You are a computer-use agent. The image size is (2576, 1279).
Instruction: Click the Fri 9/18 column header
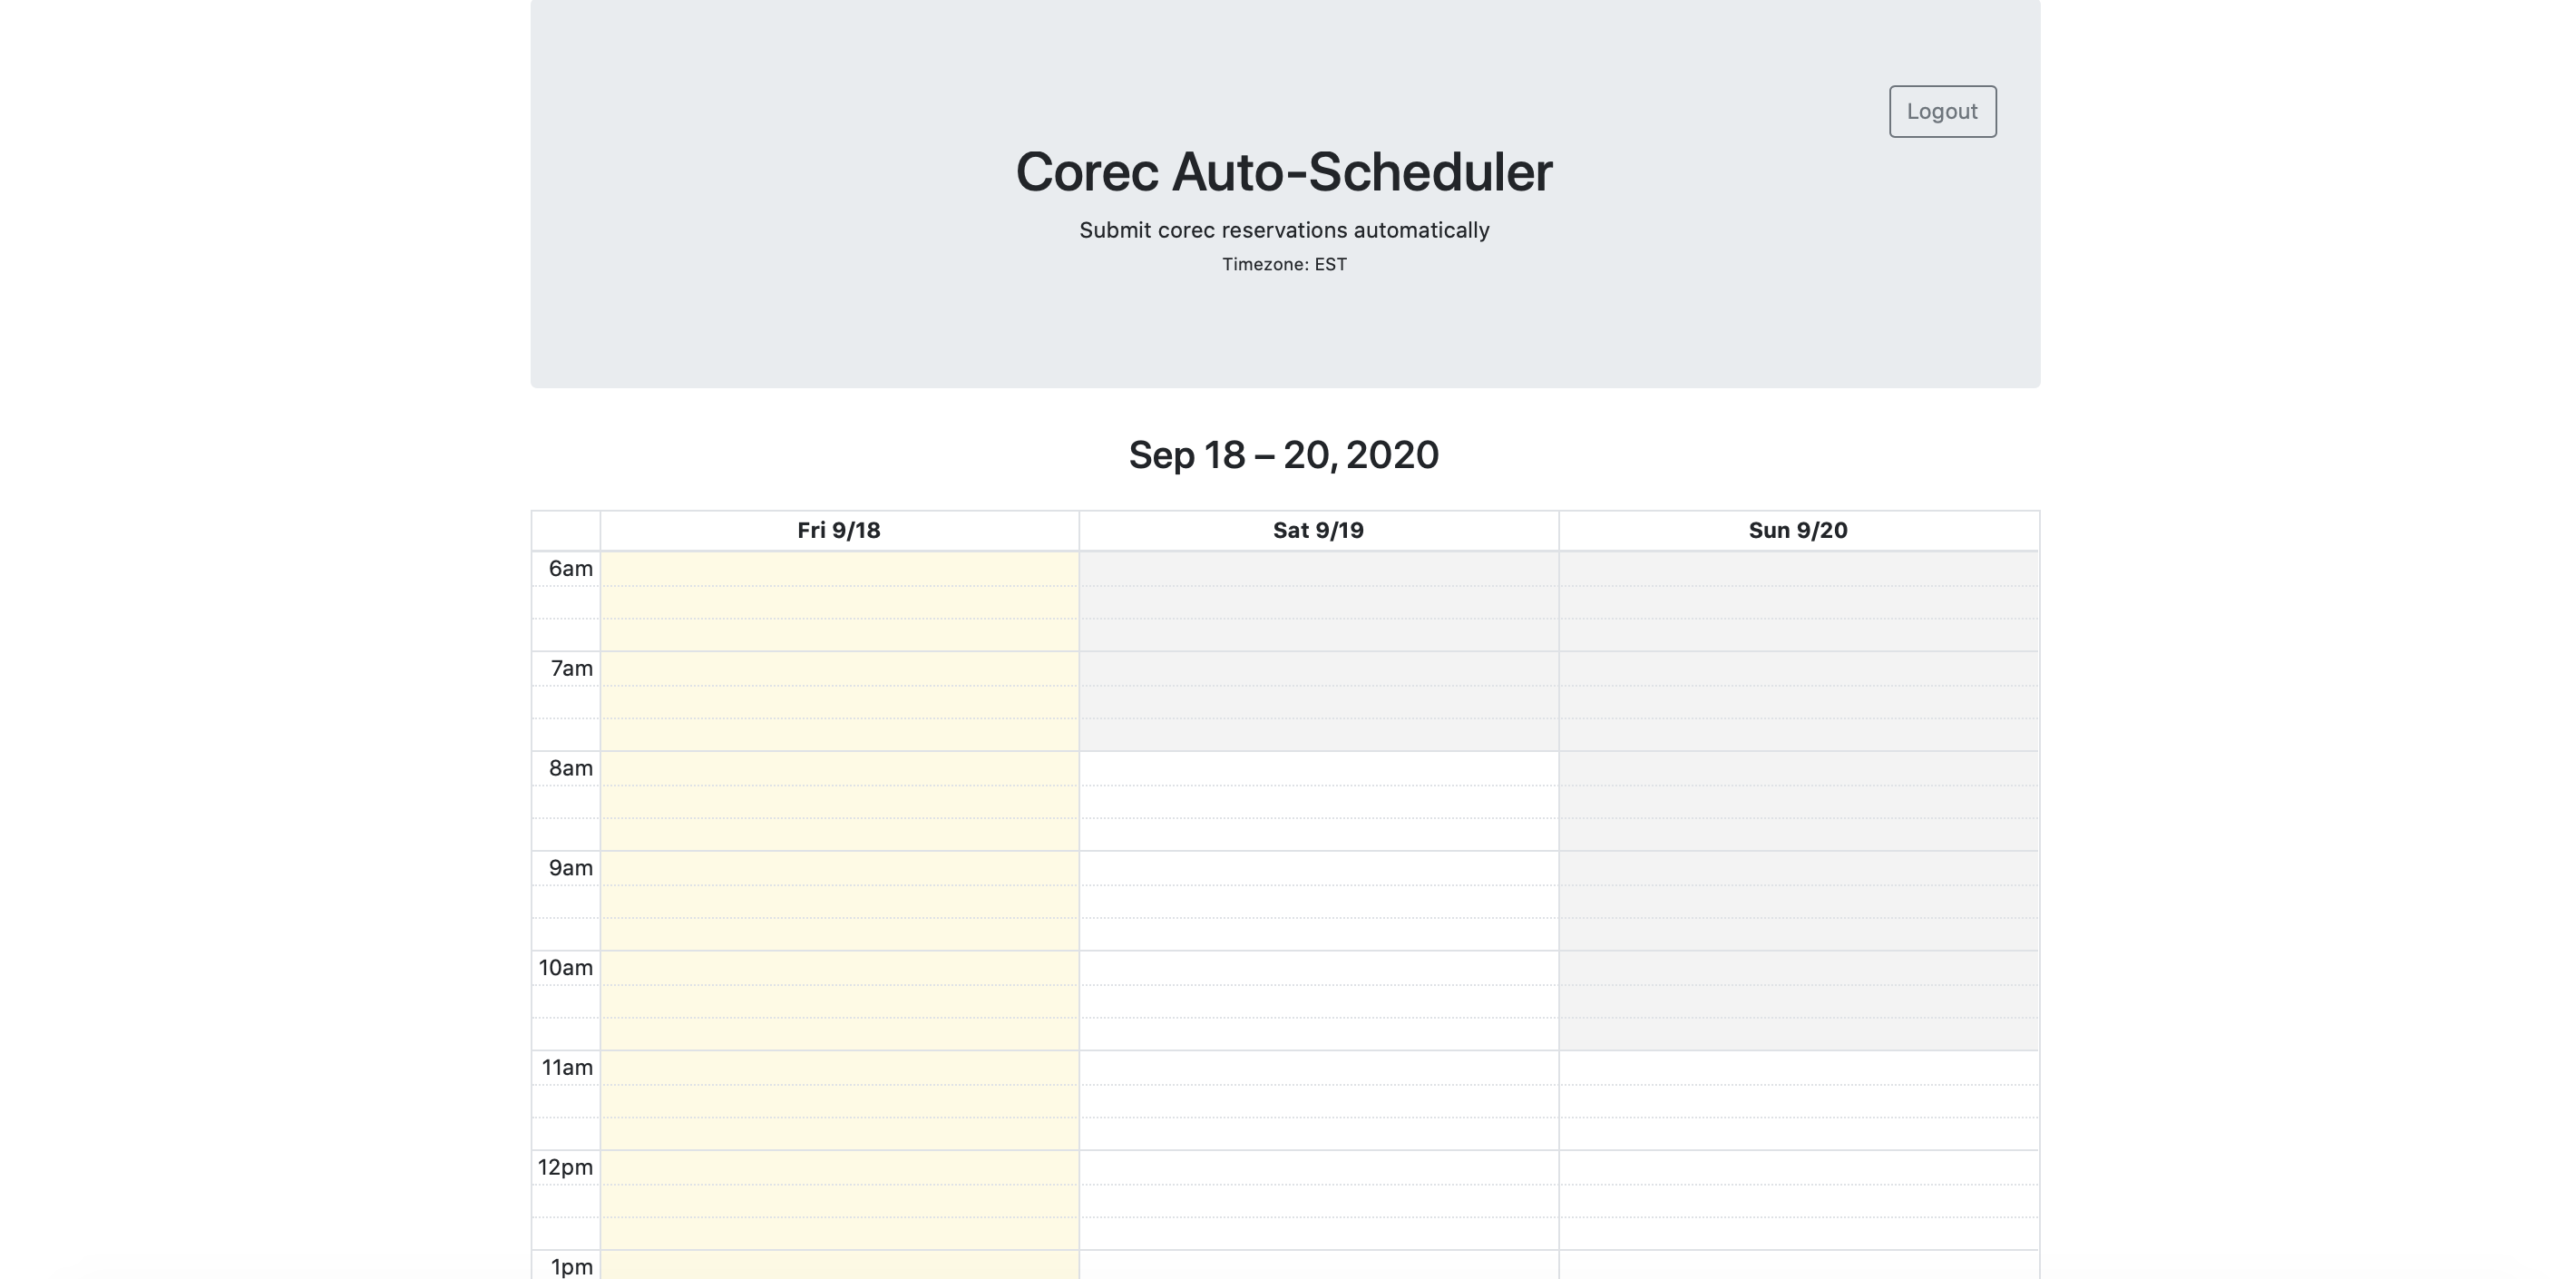click(x=838, y=530)
